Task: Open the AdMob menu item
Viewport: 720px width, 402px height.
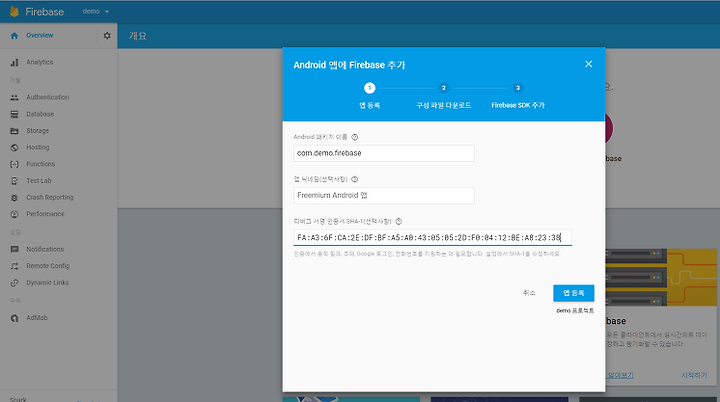Action: point(37,318)
